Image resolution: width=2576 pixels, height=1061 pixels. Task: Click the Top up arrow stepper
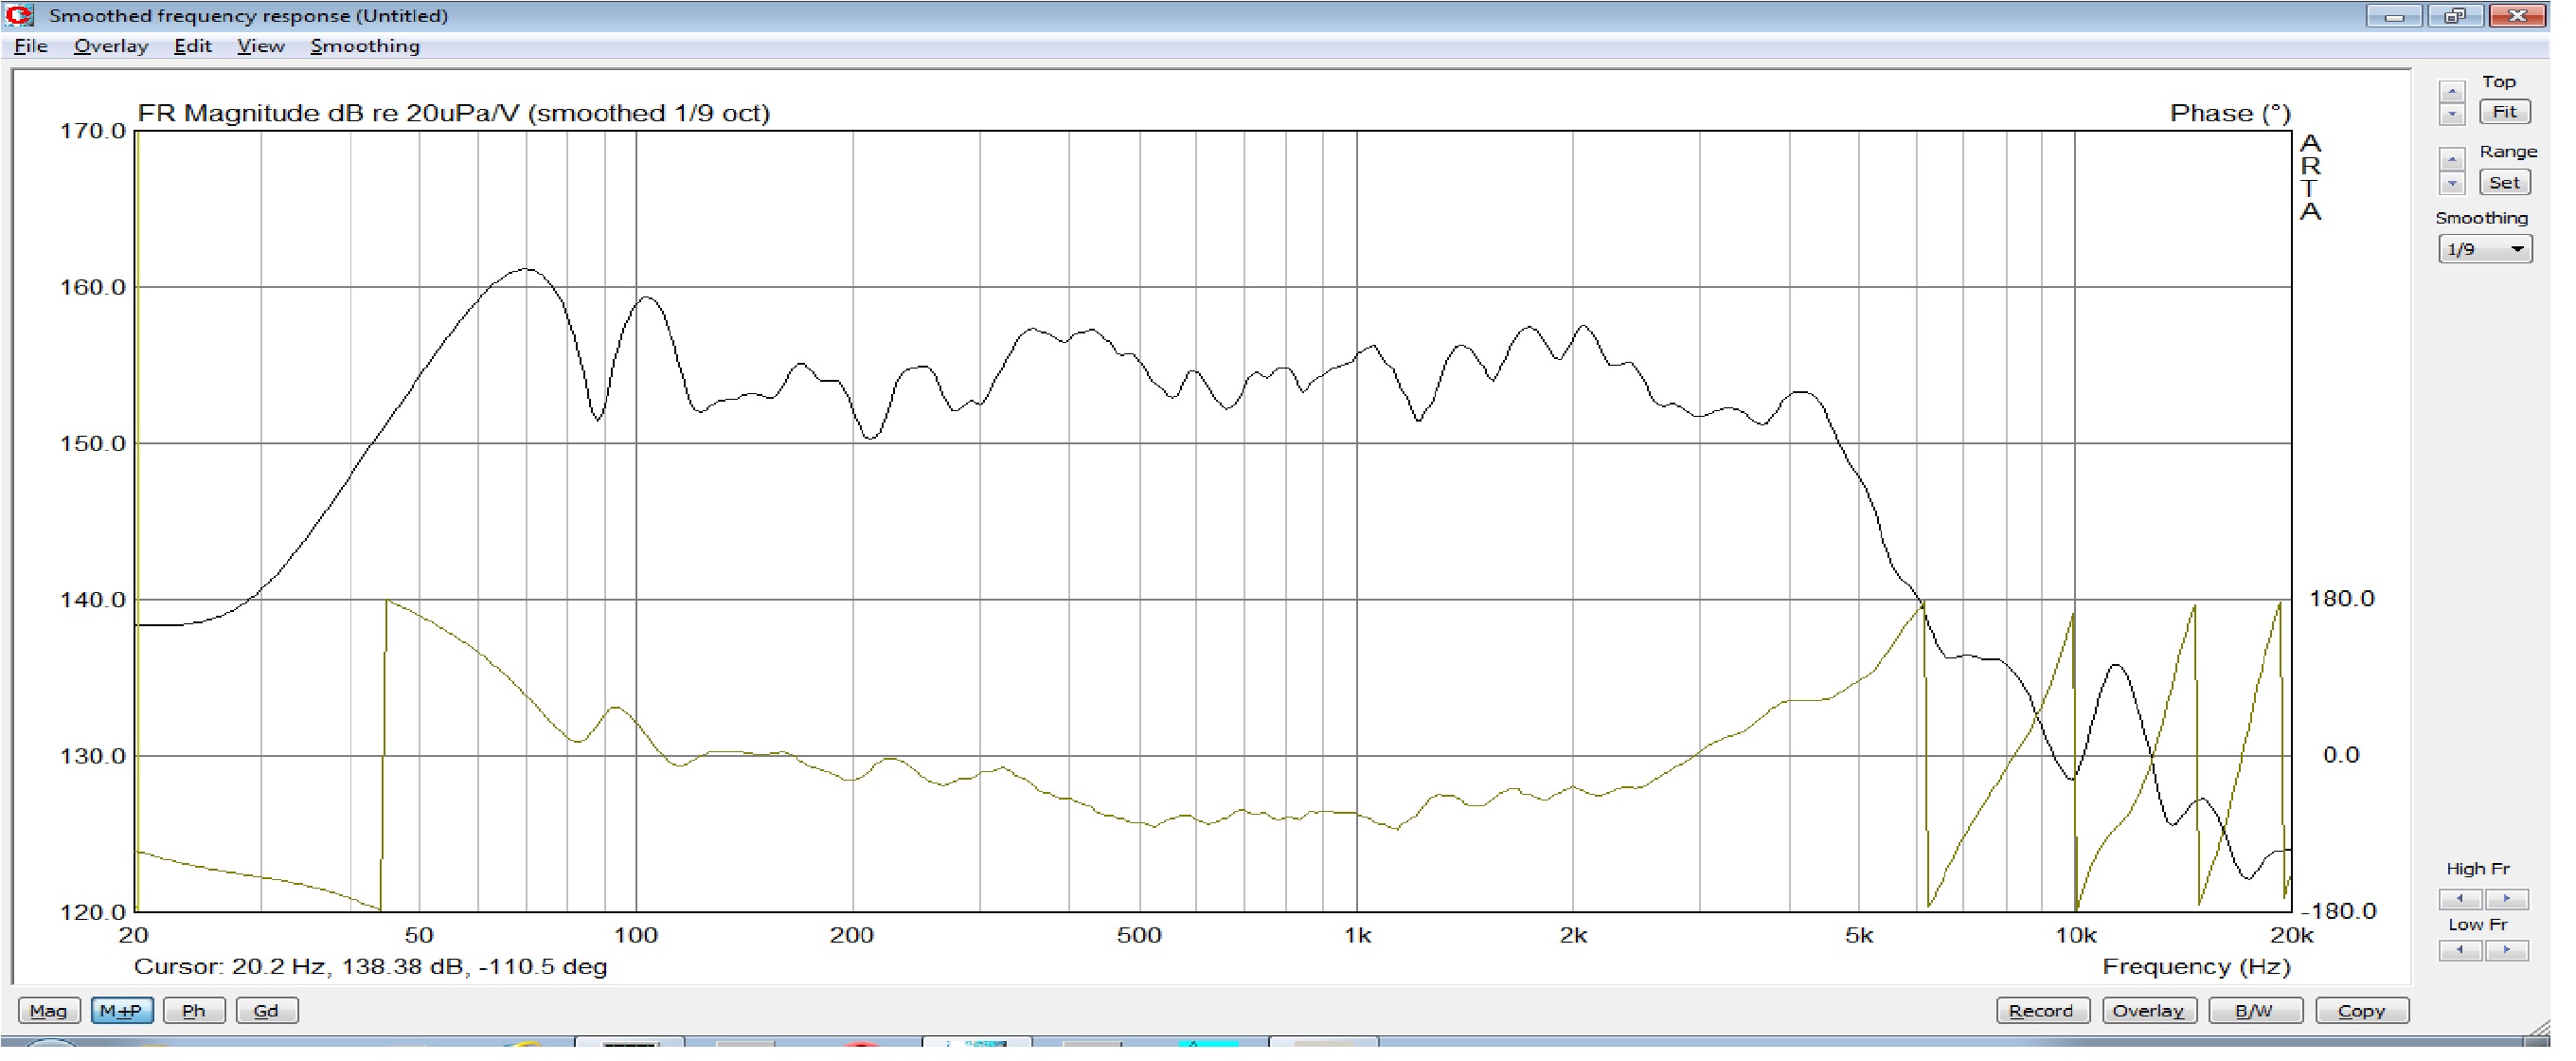pyautogui.click(x=2451, y=92)
